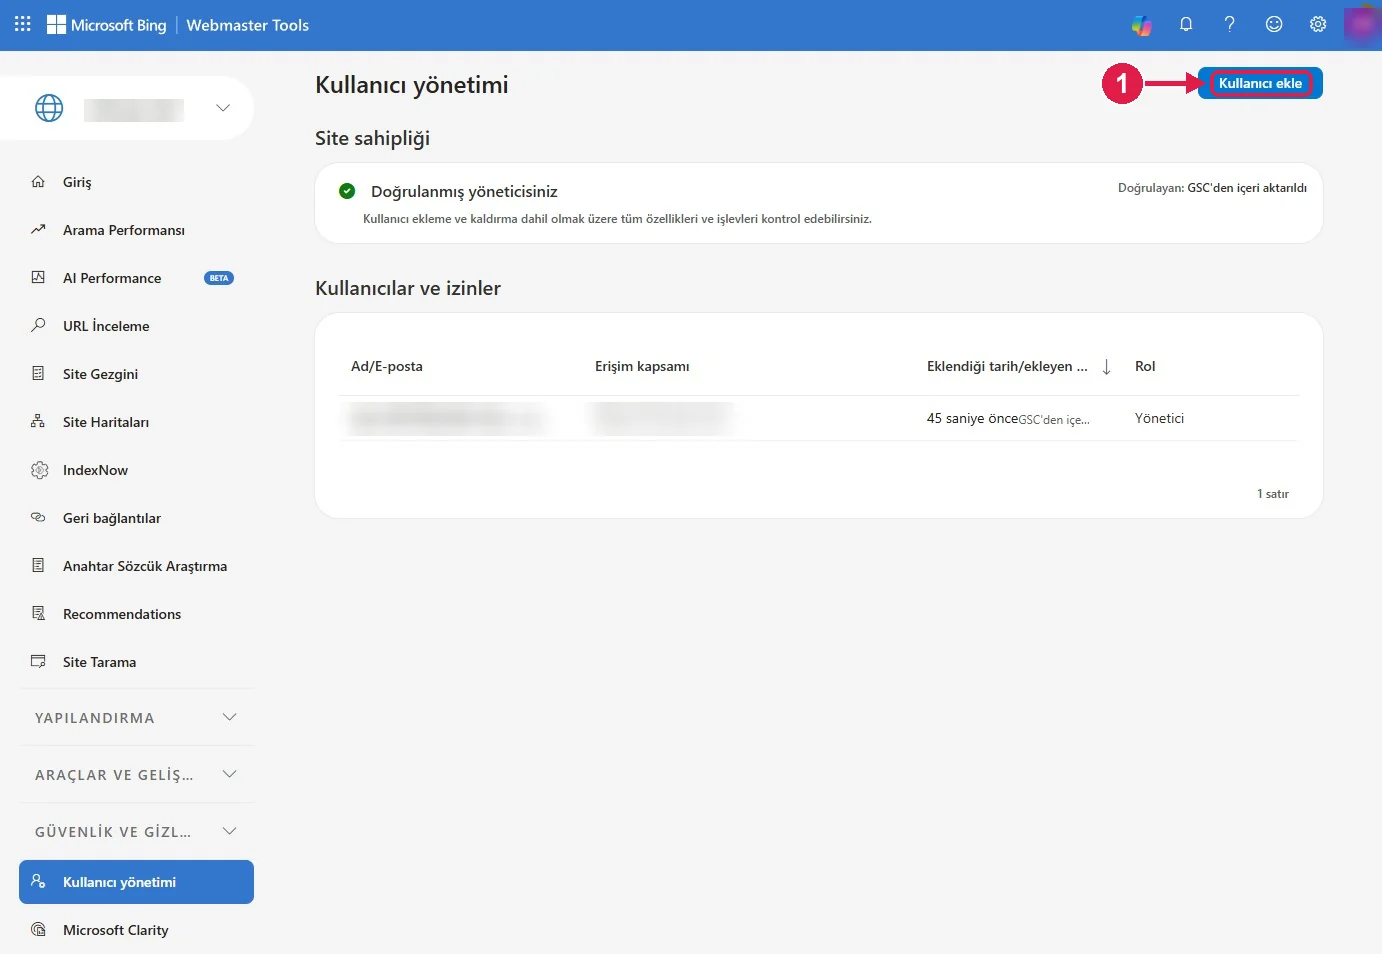The width and height of the screenshot is (1382, 954).
Task: Click the Yönetici role cell
Action: pos(1159,418)
